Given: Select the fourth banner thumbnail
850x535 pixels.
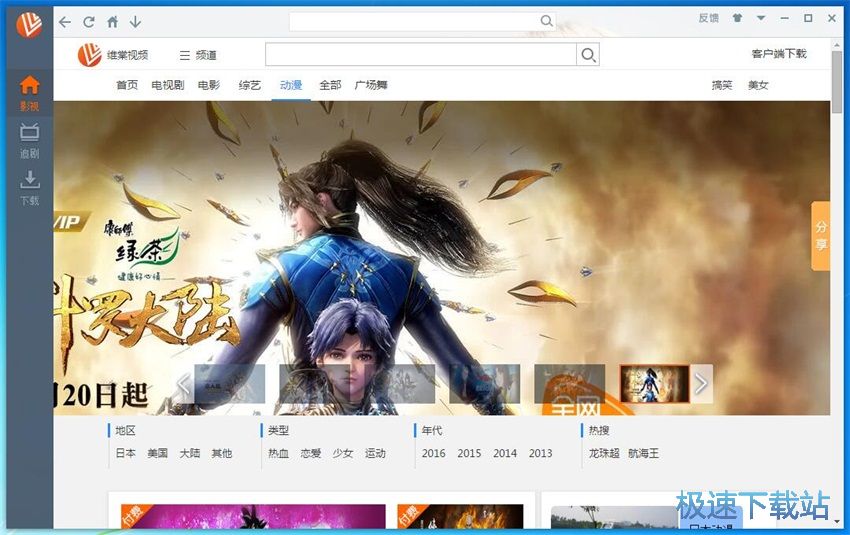Looking at the screenshot, I should pos(485,384).
